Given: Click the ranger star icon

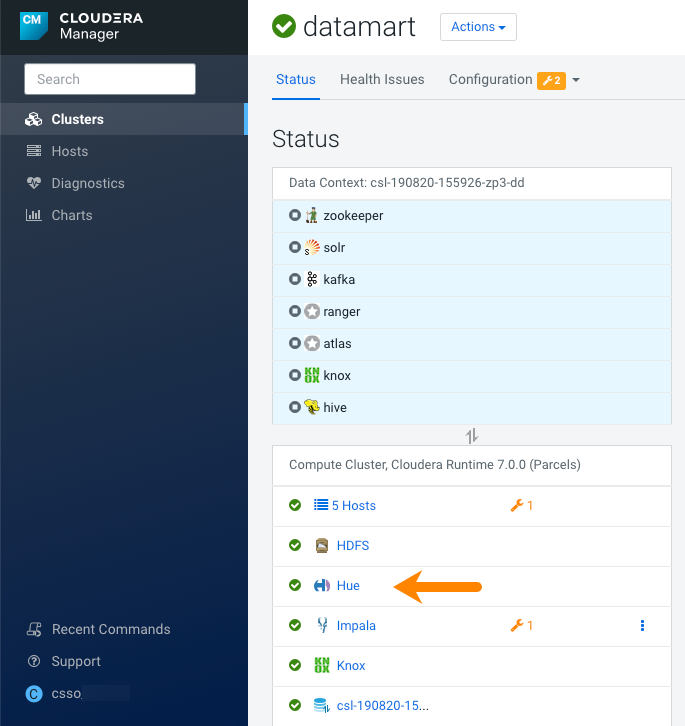Looking at the screenshot, I should [x=312, y=312].
